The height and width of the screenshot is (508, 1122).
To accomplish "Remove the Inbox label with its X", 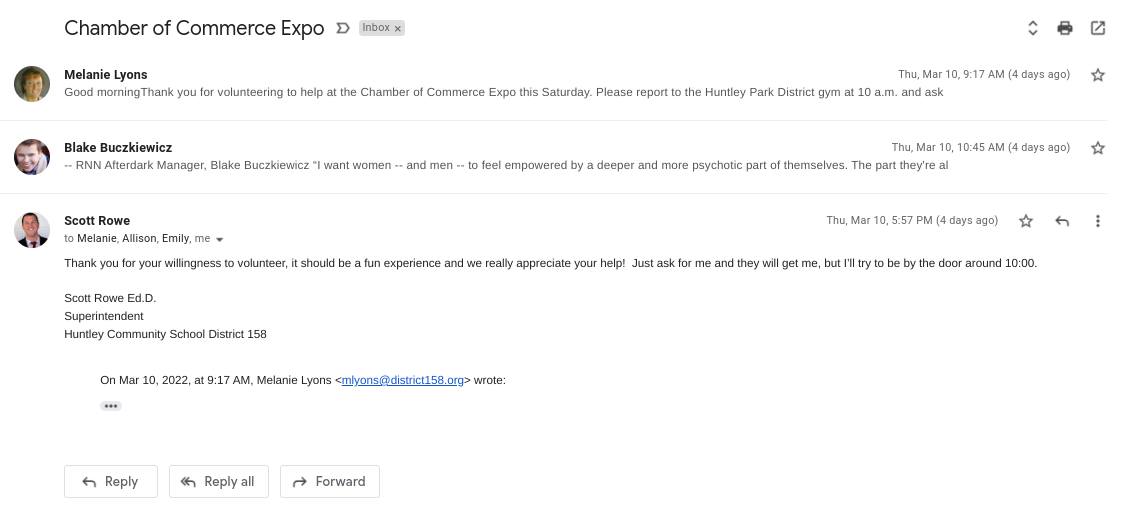I will (x=398, y=29).
